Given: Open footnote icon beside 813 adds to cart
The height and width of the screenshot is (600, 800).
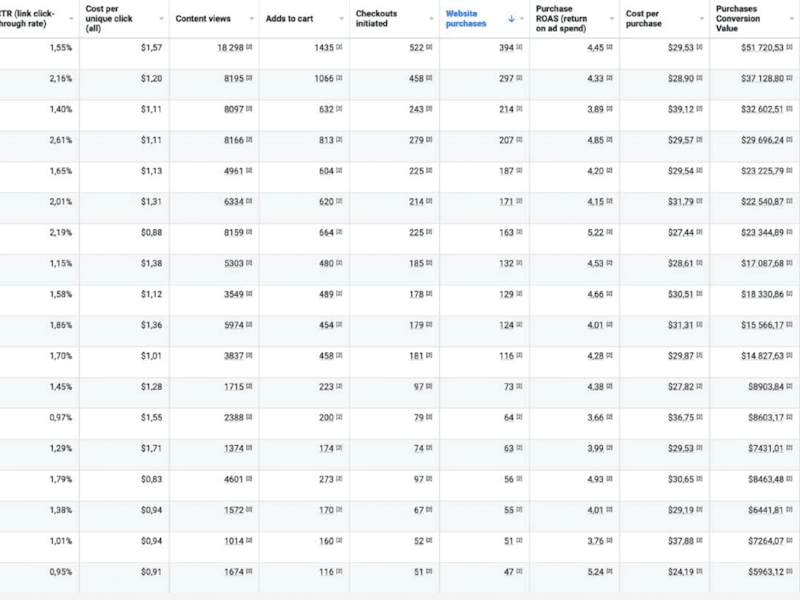Looking at the screenshot, I should [339, 139].
